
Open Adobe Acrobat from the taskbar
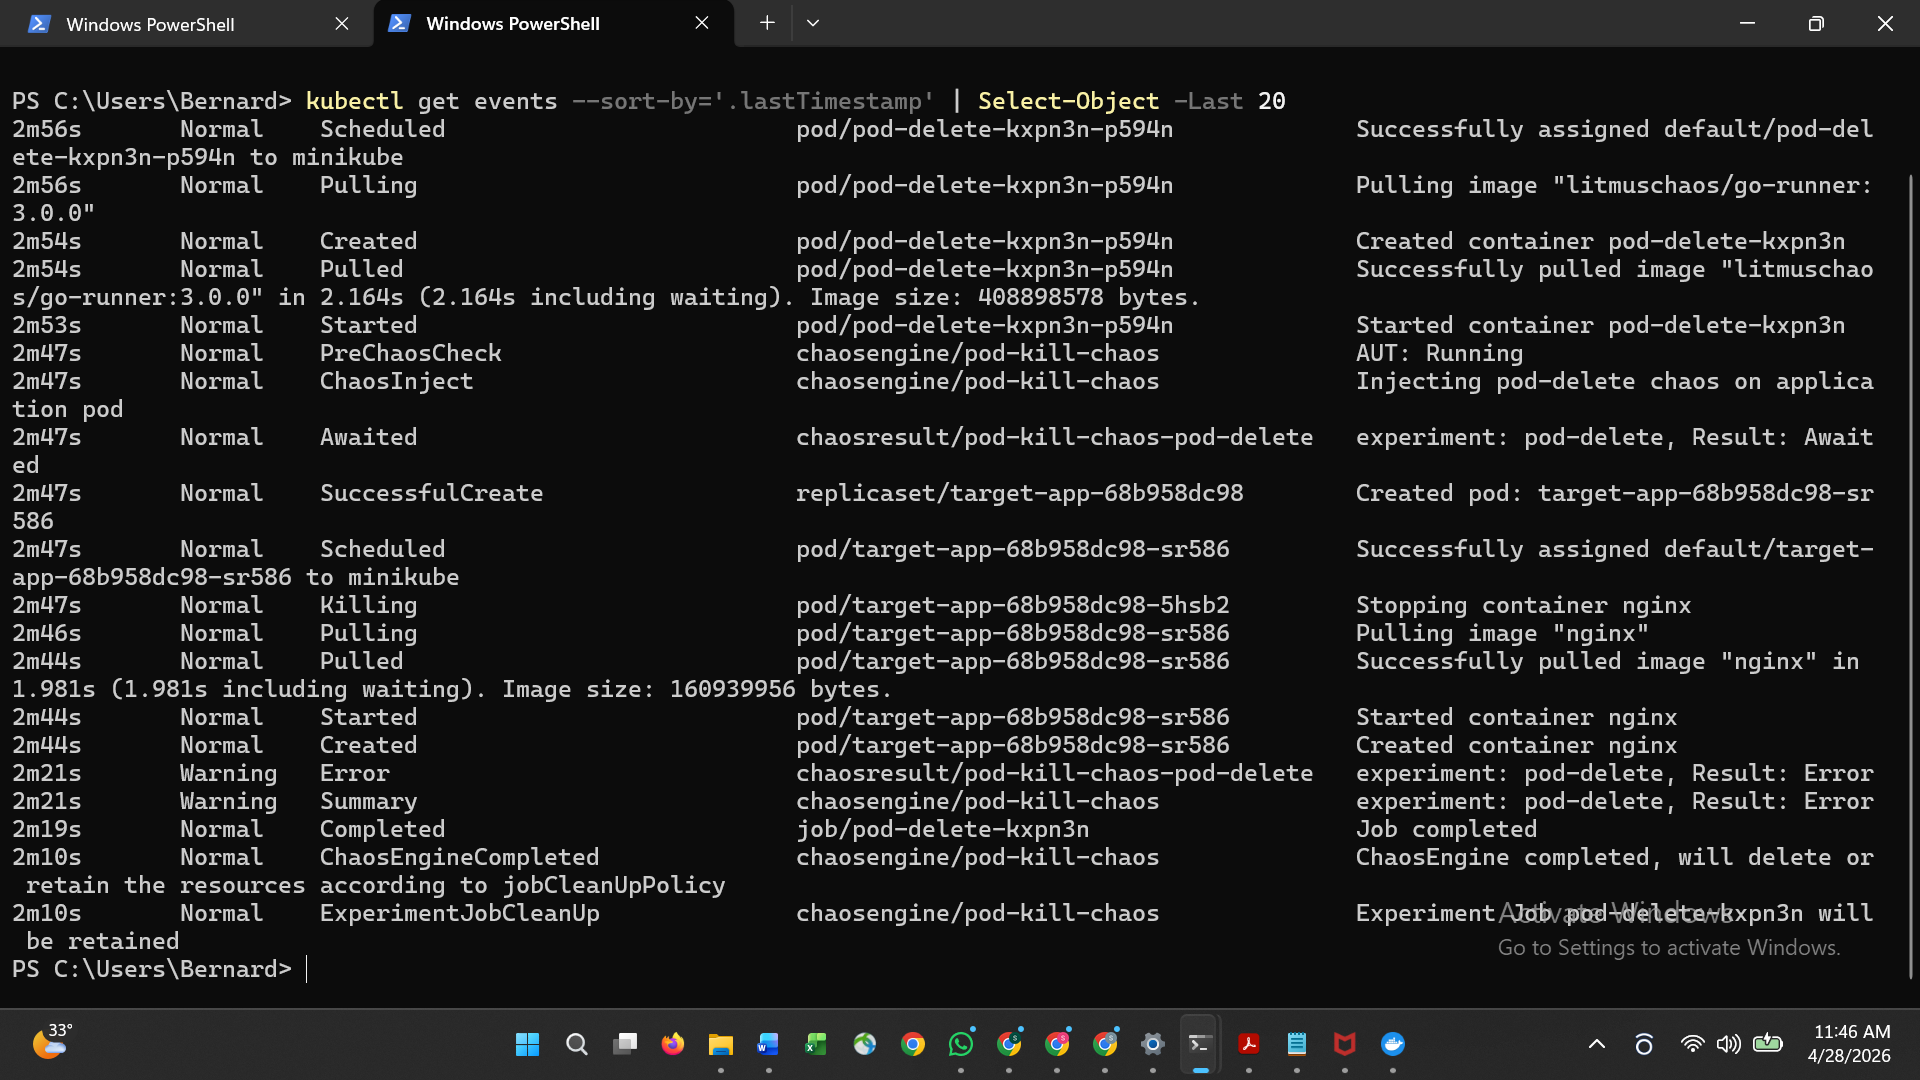point(1249,1044)
